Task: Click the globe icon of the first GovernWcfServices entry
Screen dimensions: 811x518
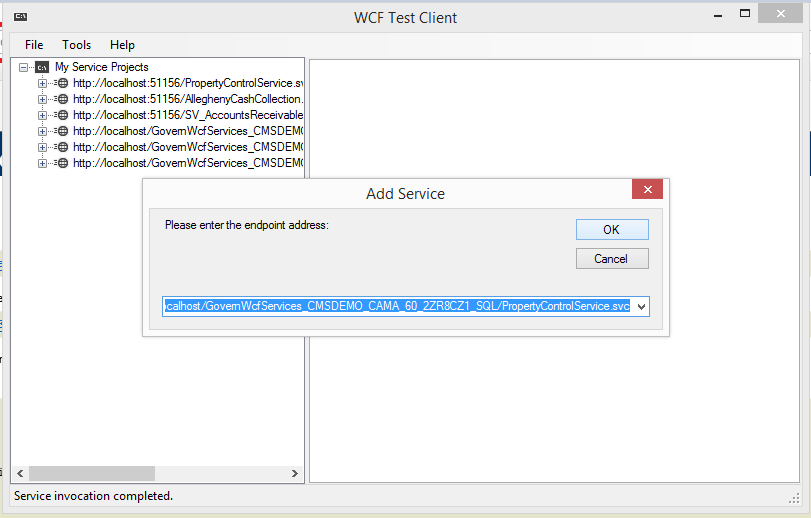Action: click(x=62, y=131)
